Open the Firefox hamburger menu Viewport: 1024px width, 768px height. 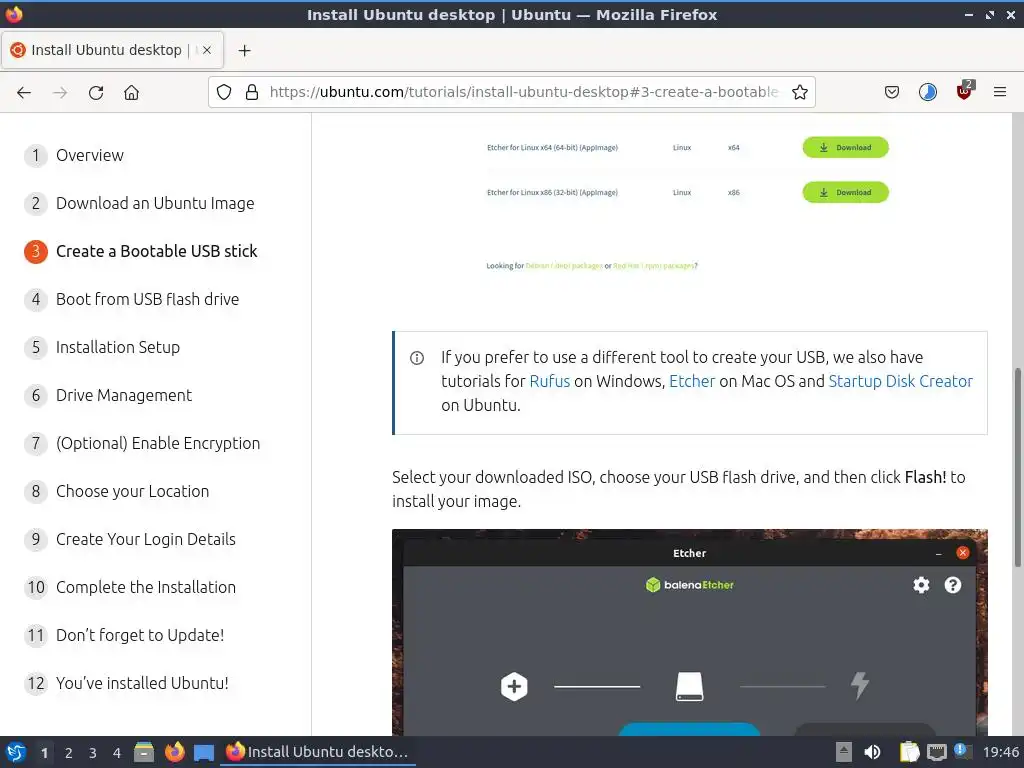[x=999, y=92]
